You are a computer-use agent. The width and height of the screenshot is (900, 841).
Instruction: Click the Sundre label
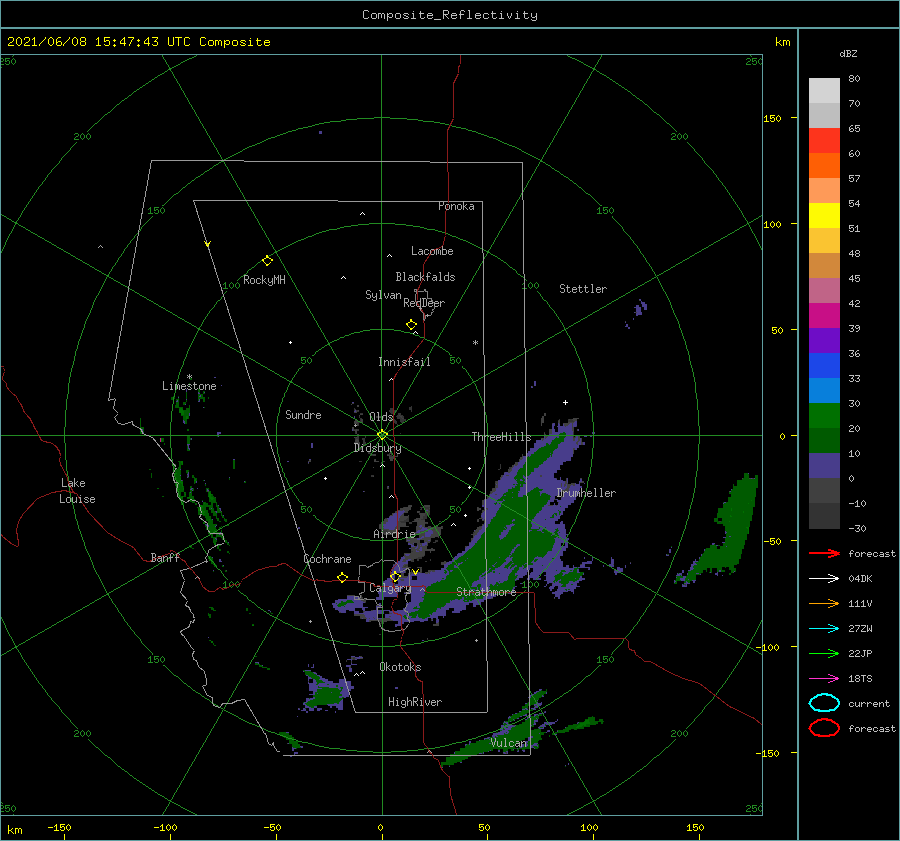point(303,414)
